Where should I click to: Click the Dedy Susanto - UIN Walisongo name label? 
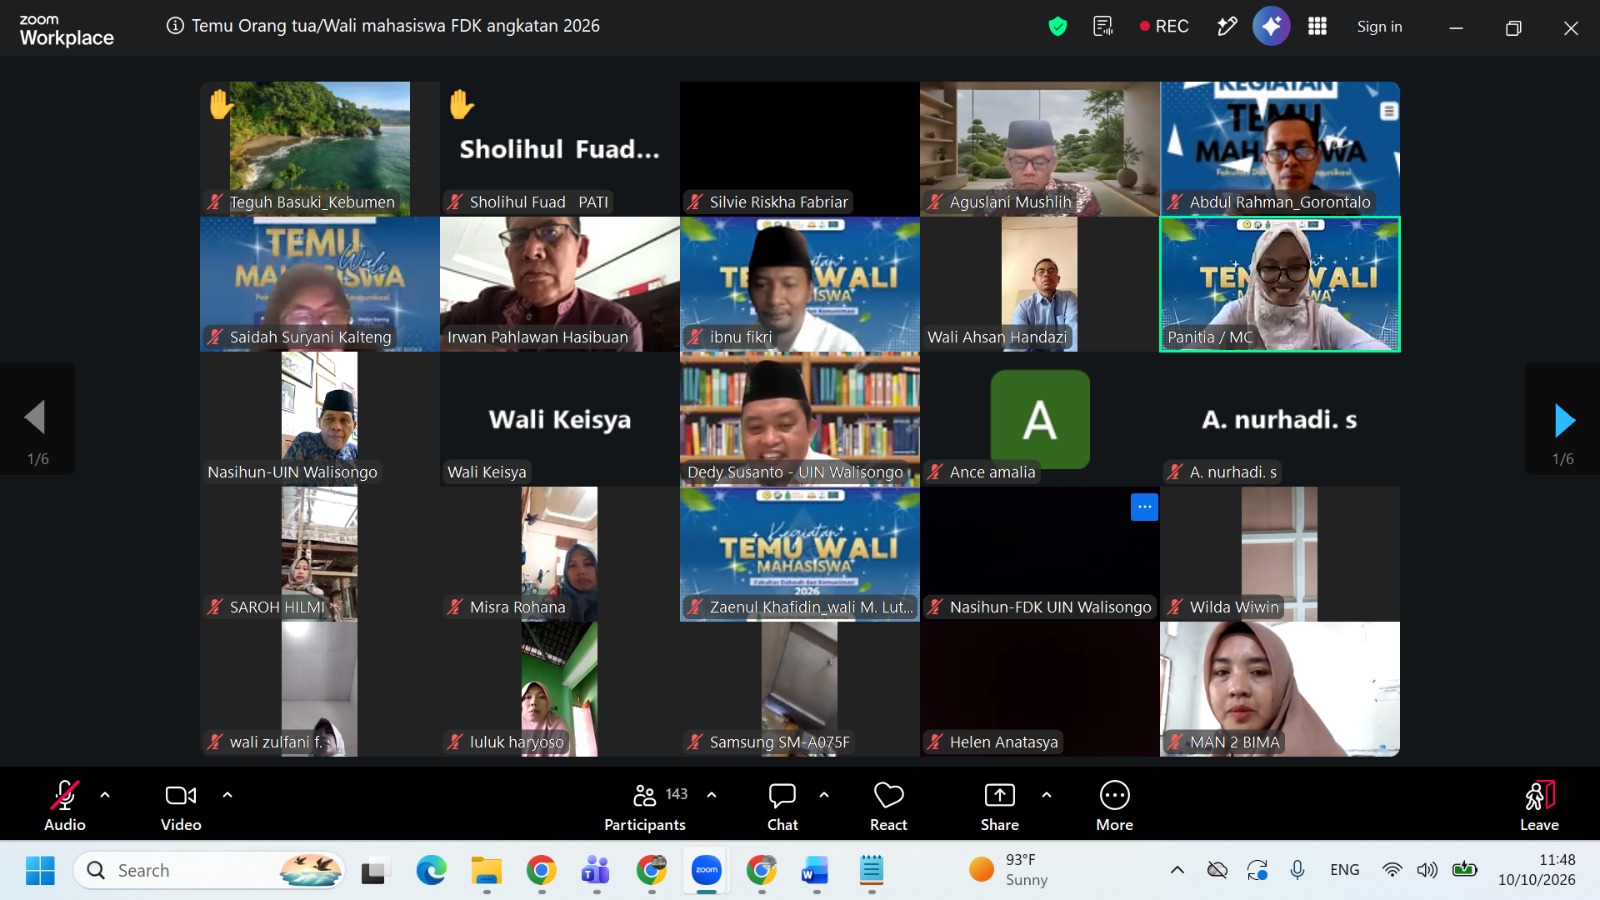tap(795, 472)
